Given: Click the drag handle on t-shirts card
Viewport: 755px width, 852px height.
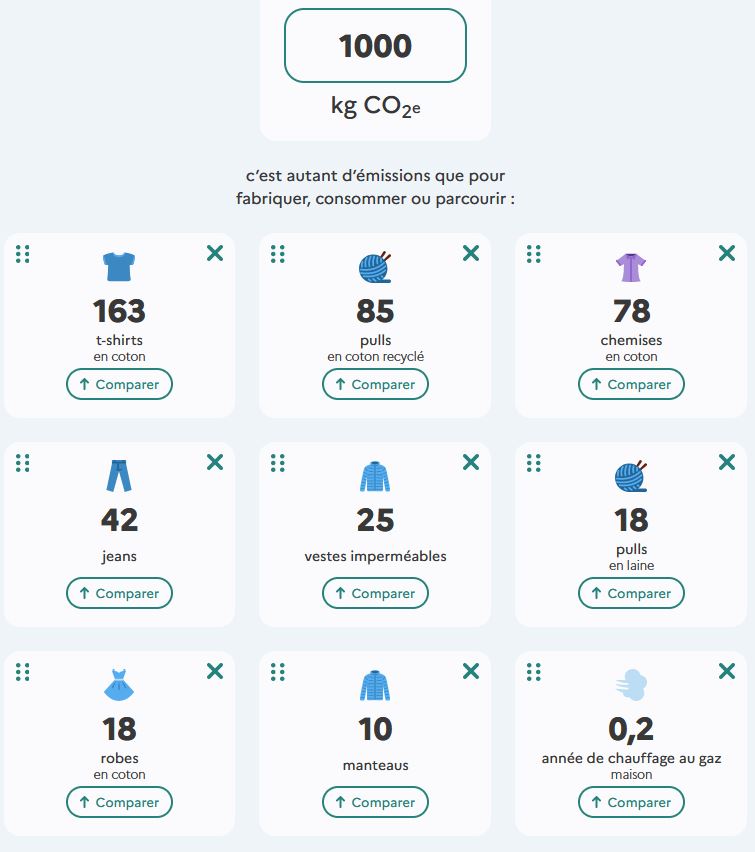Looking at the screenshot, I should (23, 255).
